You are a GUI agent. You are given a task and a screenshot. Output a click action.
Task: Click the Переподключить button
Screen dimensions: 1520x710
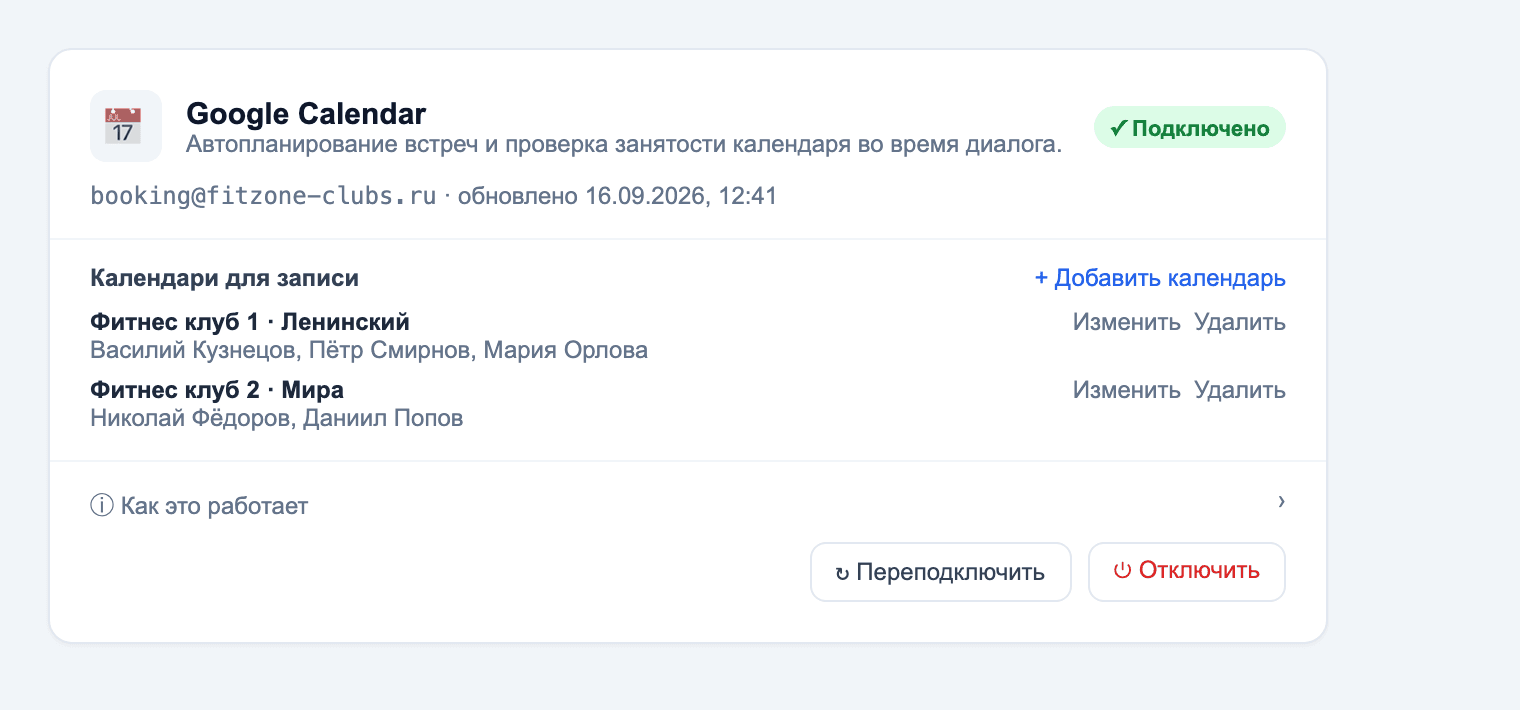tap(940, 572)
